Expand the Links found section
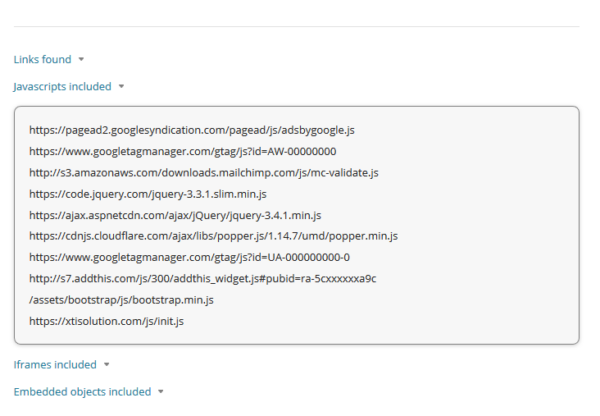Screen dimensions: 600x416 click(x=42, y=59)
